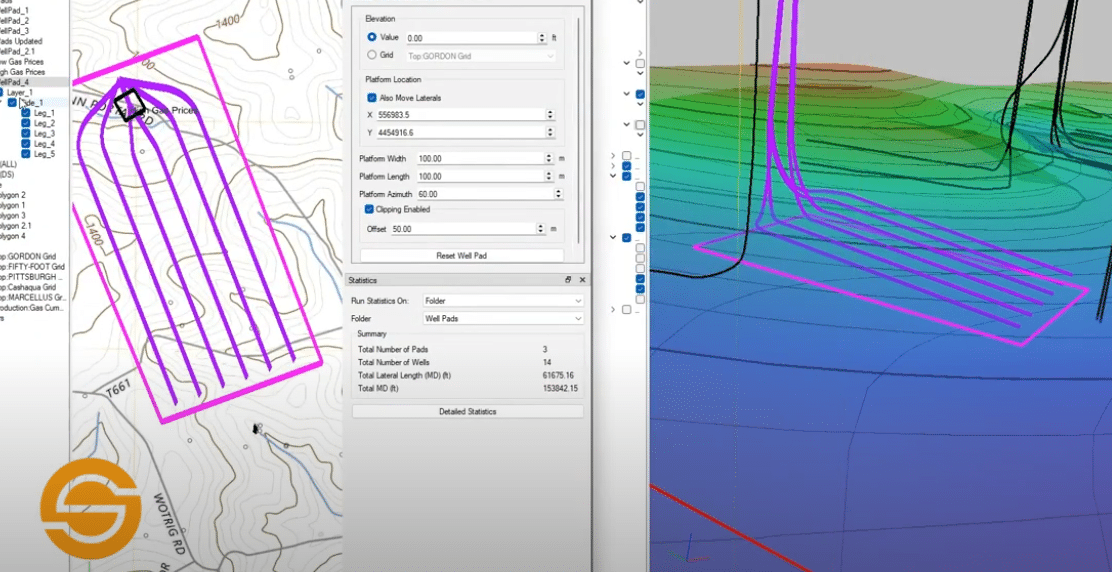1112x572 pixels.
Task: Open the Run Statistics On dropdown
Action: (503, 301)
